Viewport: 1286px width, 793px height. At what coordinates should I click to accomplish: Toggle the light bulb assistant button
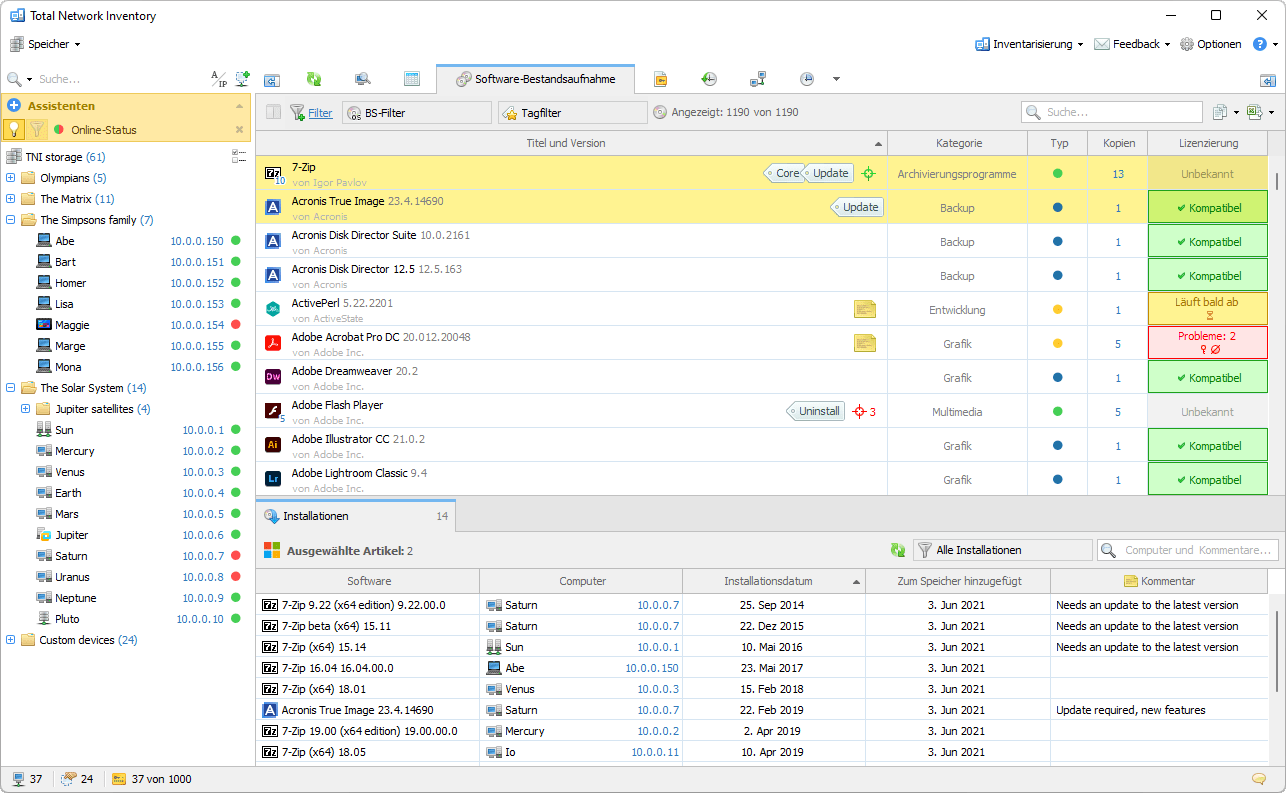[15, 129]
